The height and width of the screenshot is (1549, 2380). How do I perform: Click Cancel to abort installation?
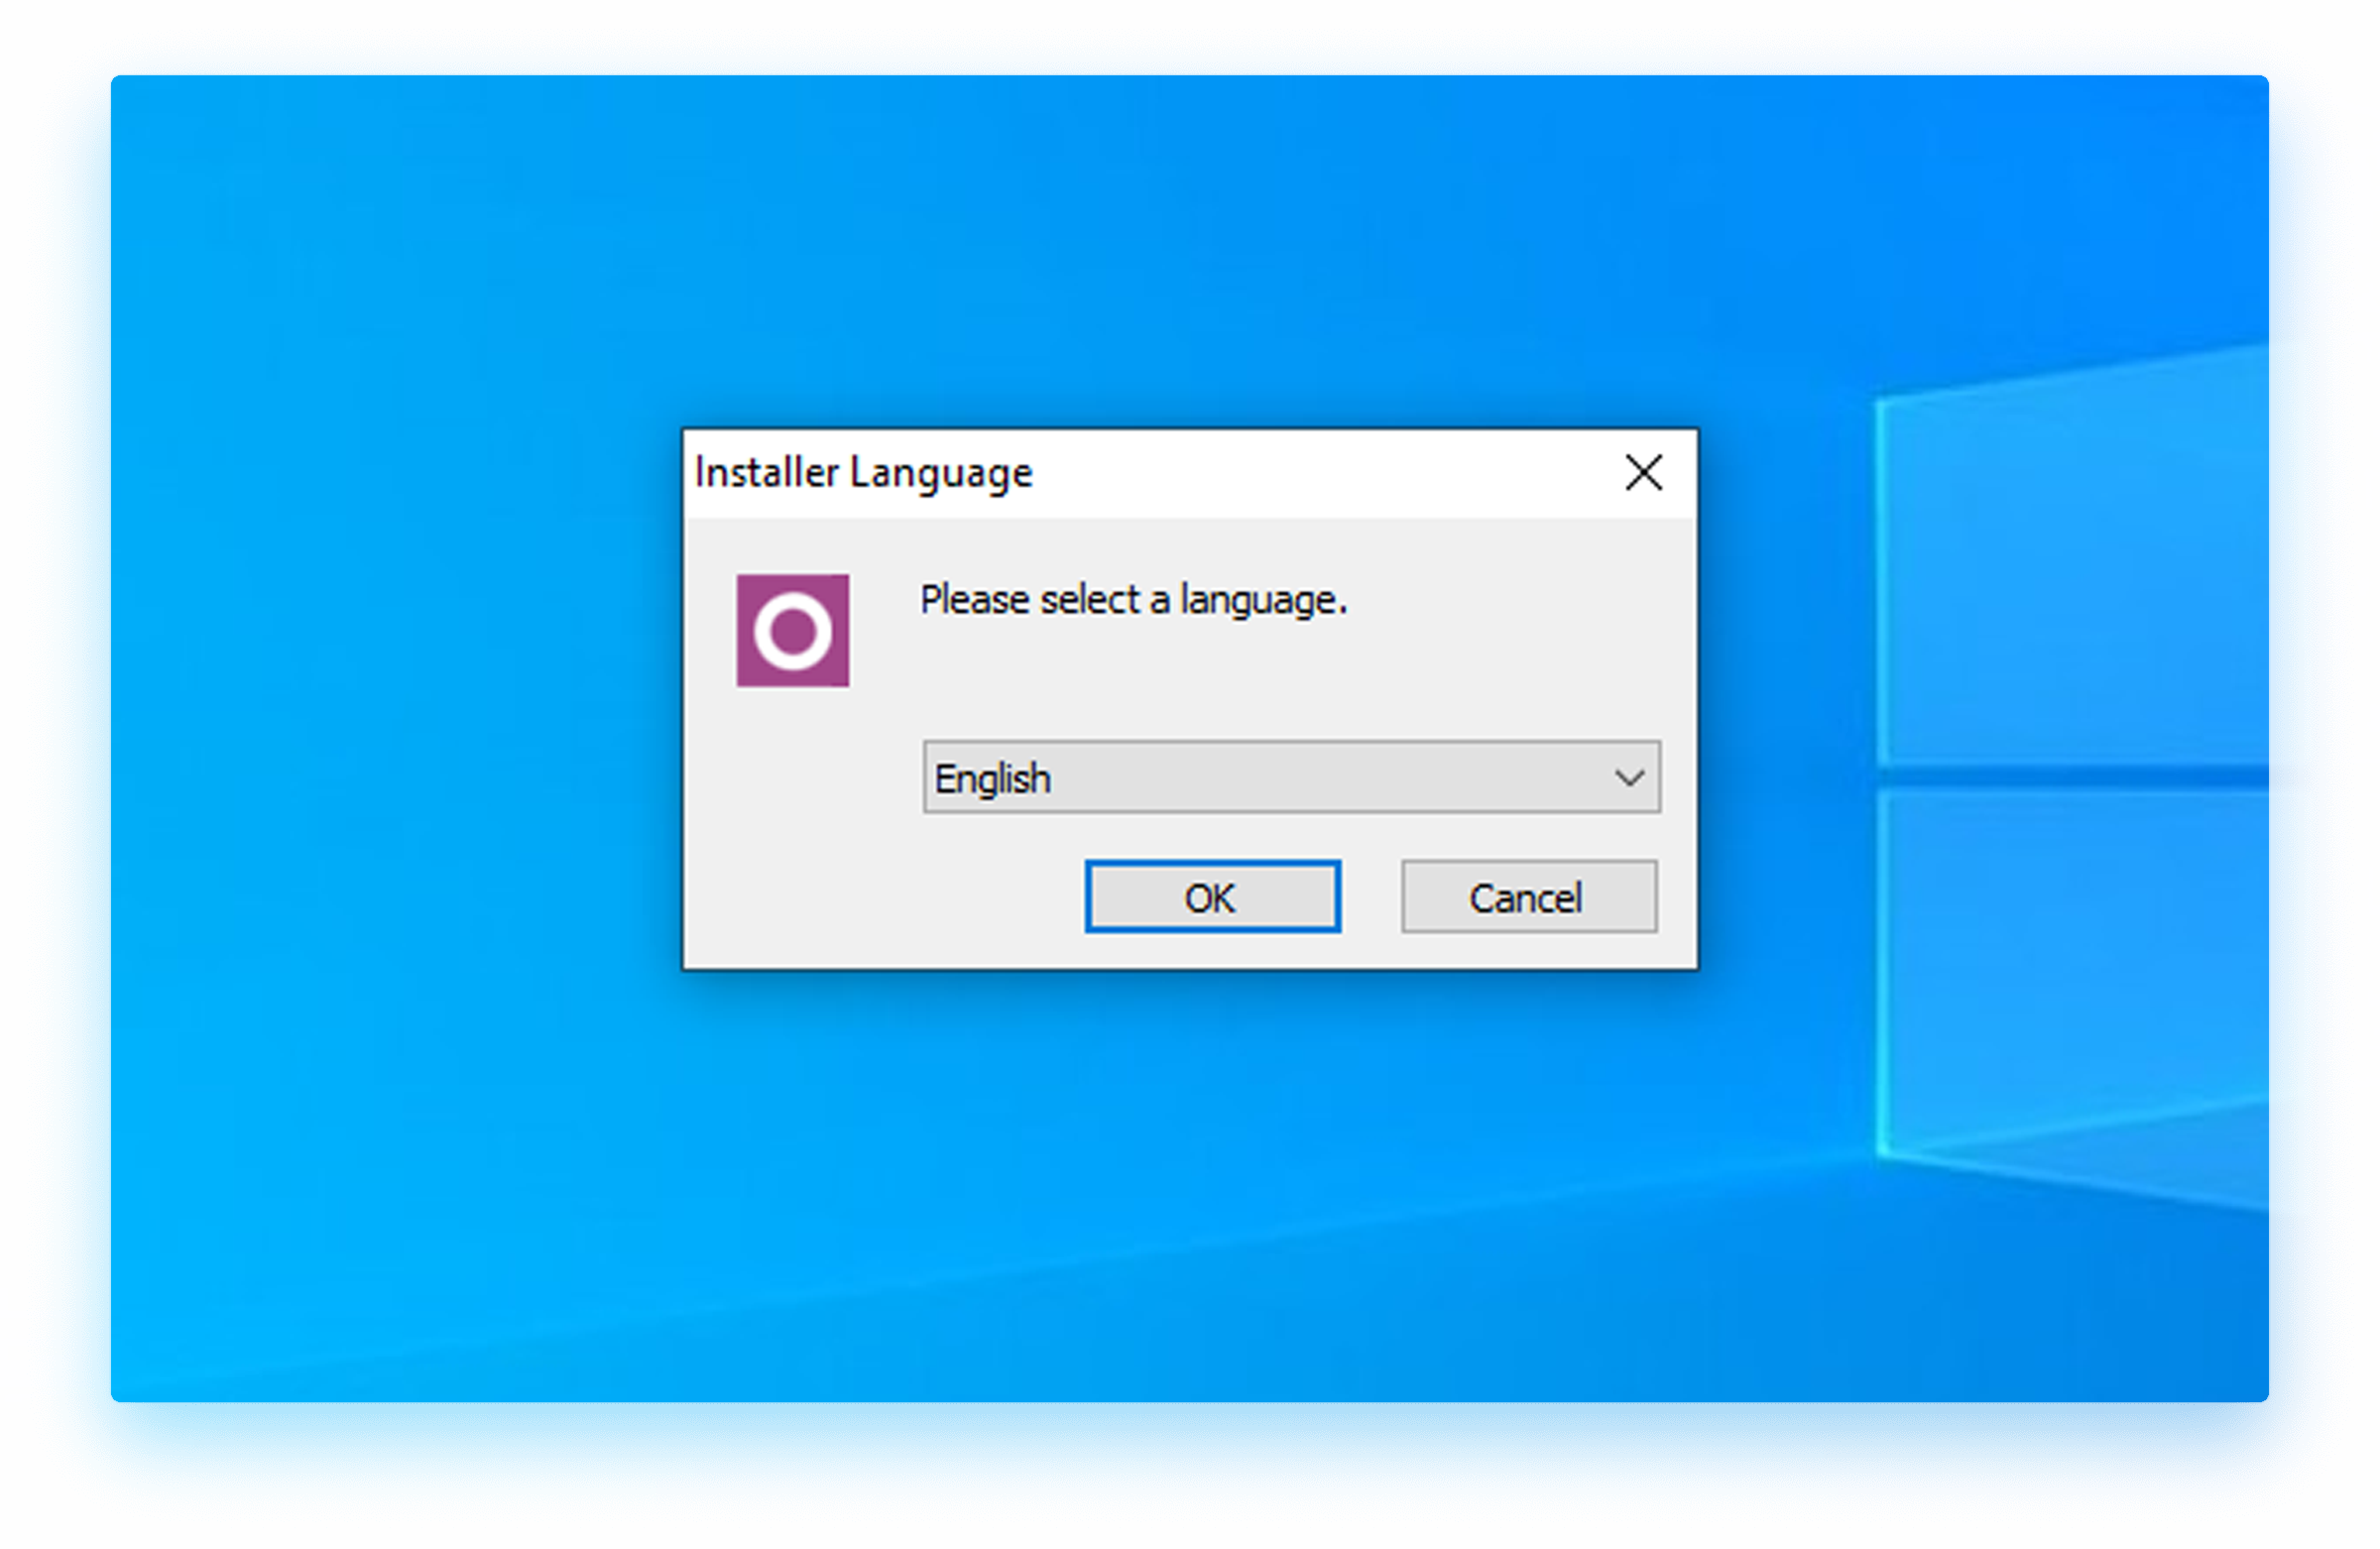(x=1527, y=897)
